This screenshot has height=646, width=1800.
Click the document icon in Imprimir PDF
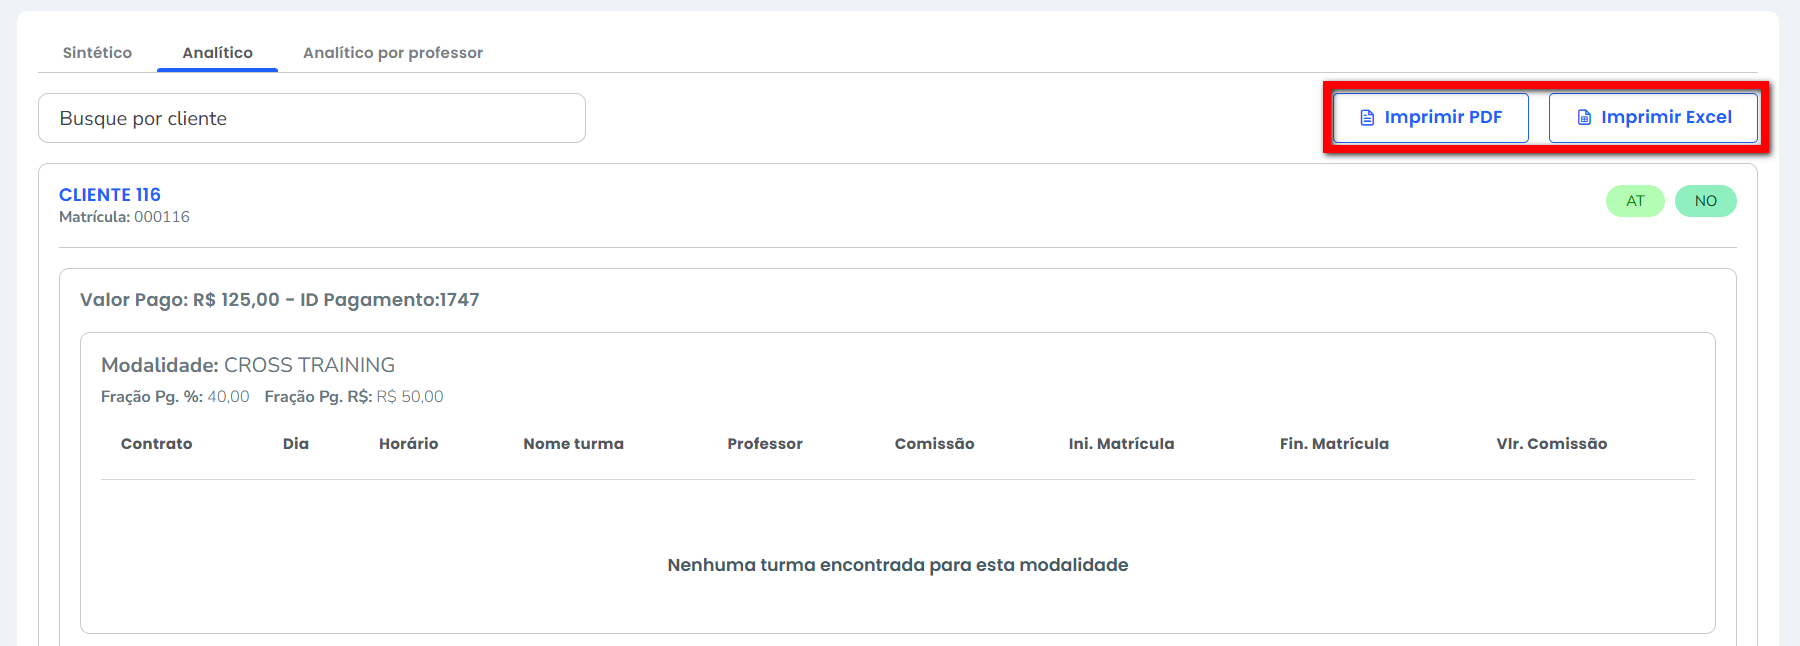(1367, 118)
